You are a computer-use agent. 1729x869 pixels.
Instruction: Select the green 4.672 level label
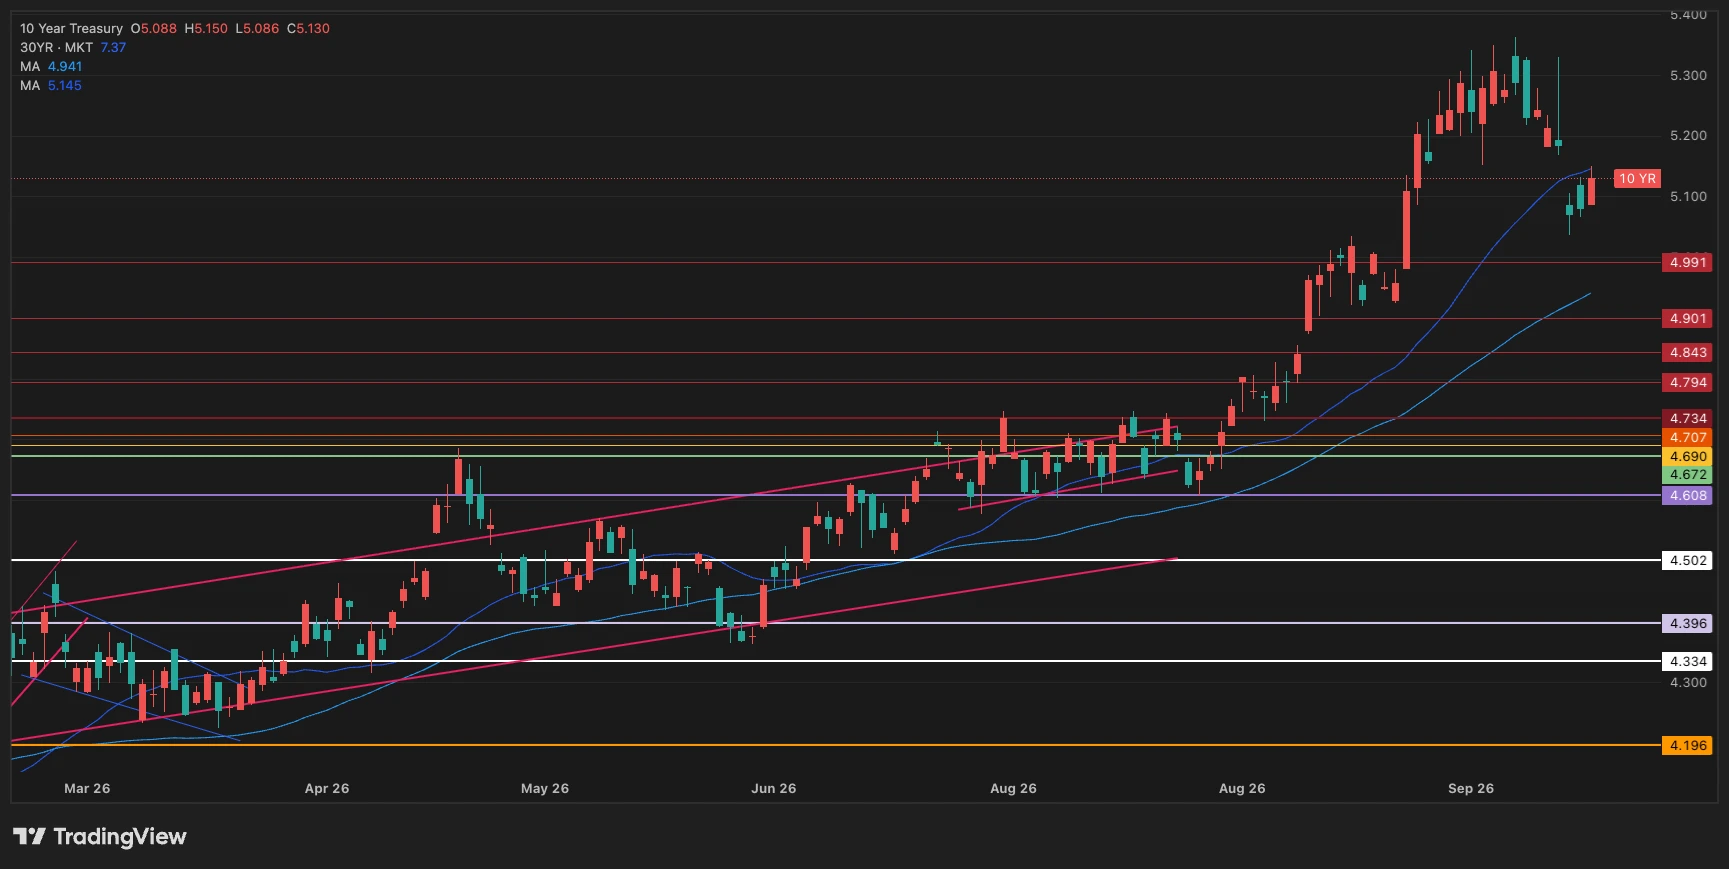click(x=1687, y=475)
